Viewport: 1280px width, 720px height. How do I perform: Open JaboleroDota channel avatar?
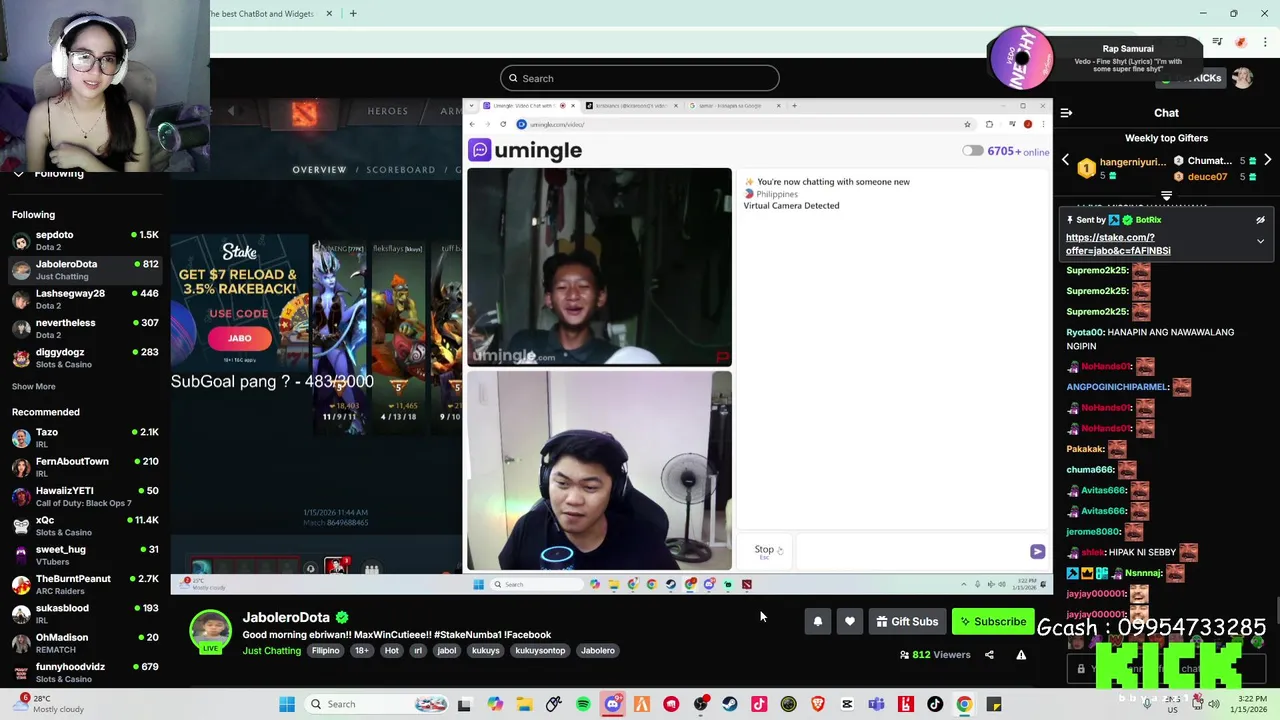coord(210,630)
